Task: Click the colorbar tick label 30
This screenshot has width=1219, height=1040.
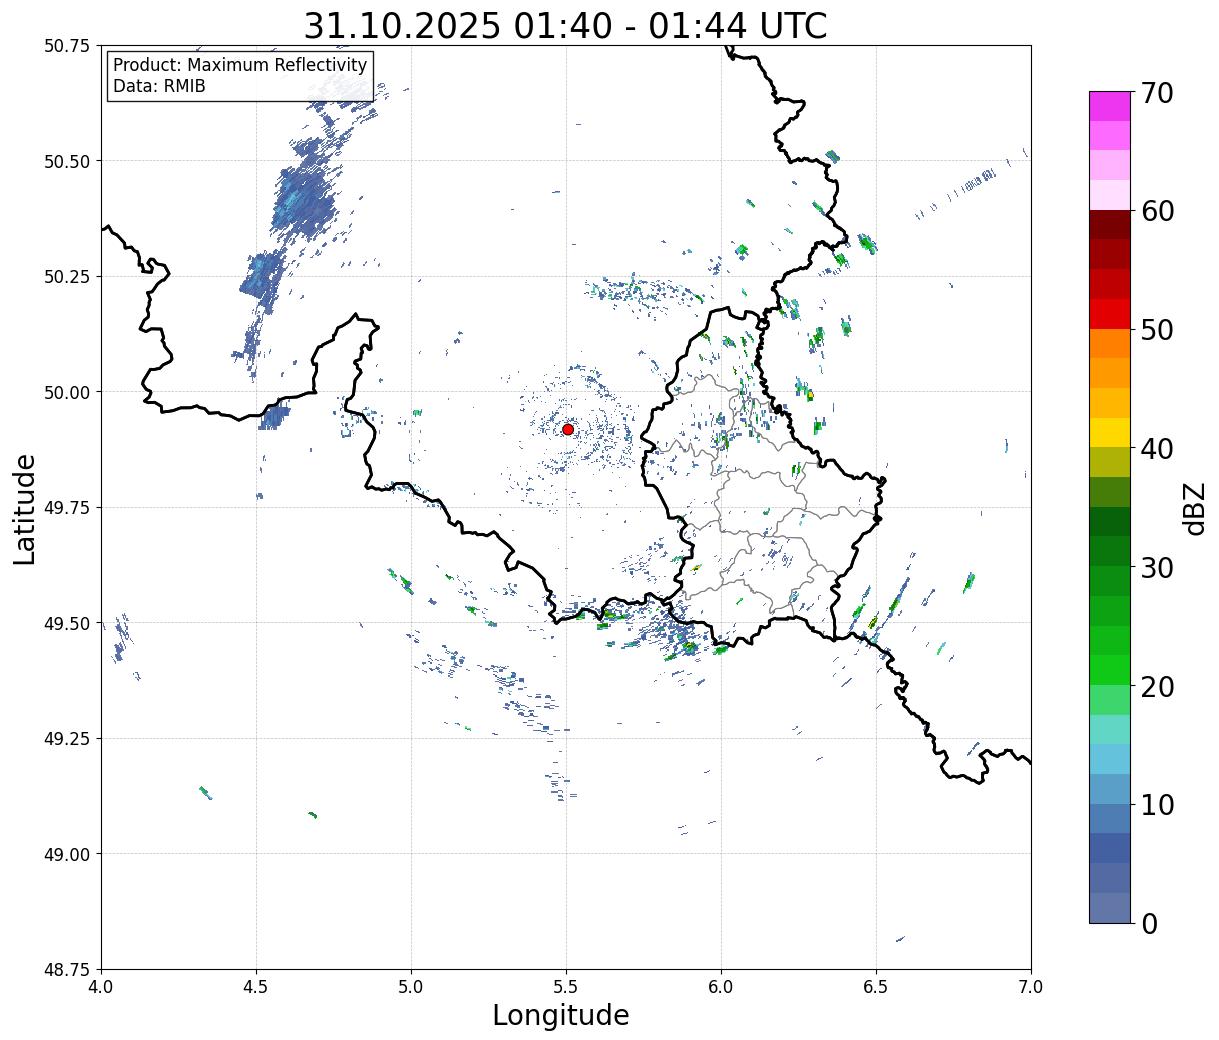Action: (x=1157, y=567)
